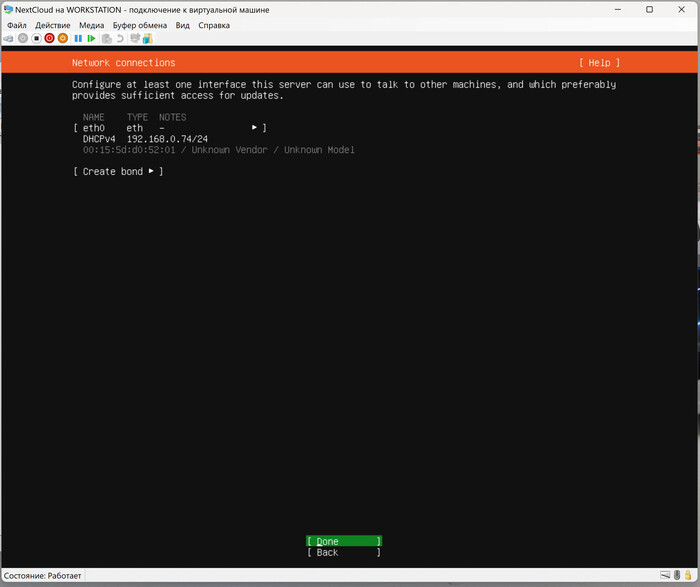Minimize the VM connection window

(618, 9)
